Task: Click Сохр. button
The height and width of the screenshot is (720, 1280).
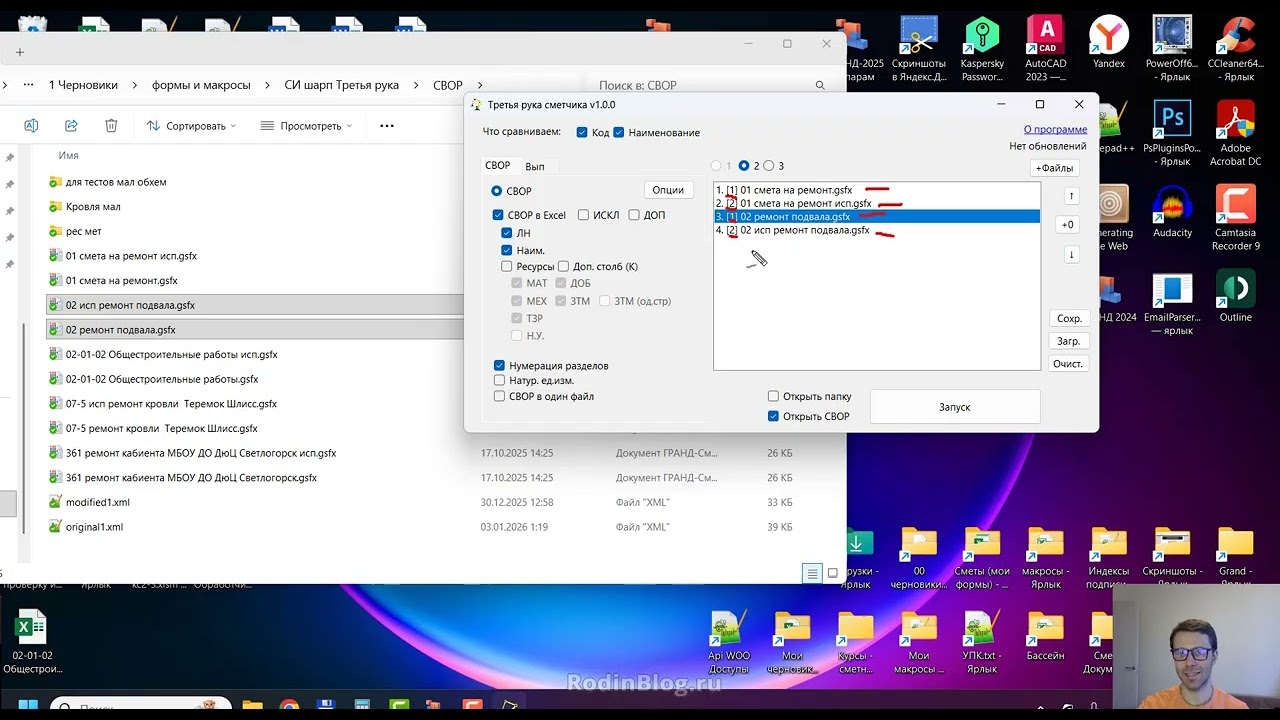Action: coord(1069,319)
